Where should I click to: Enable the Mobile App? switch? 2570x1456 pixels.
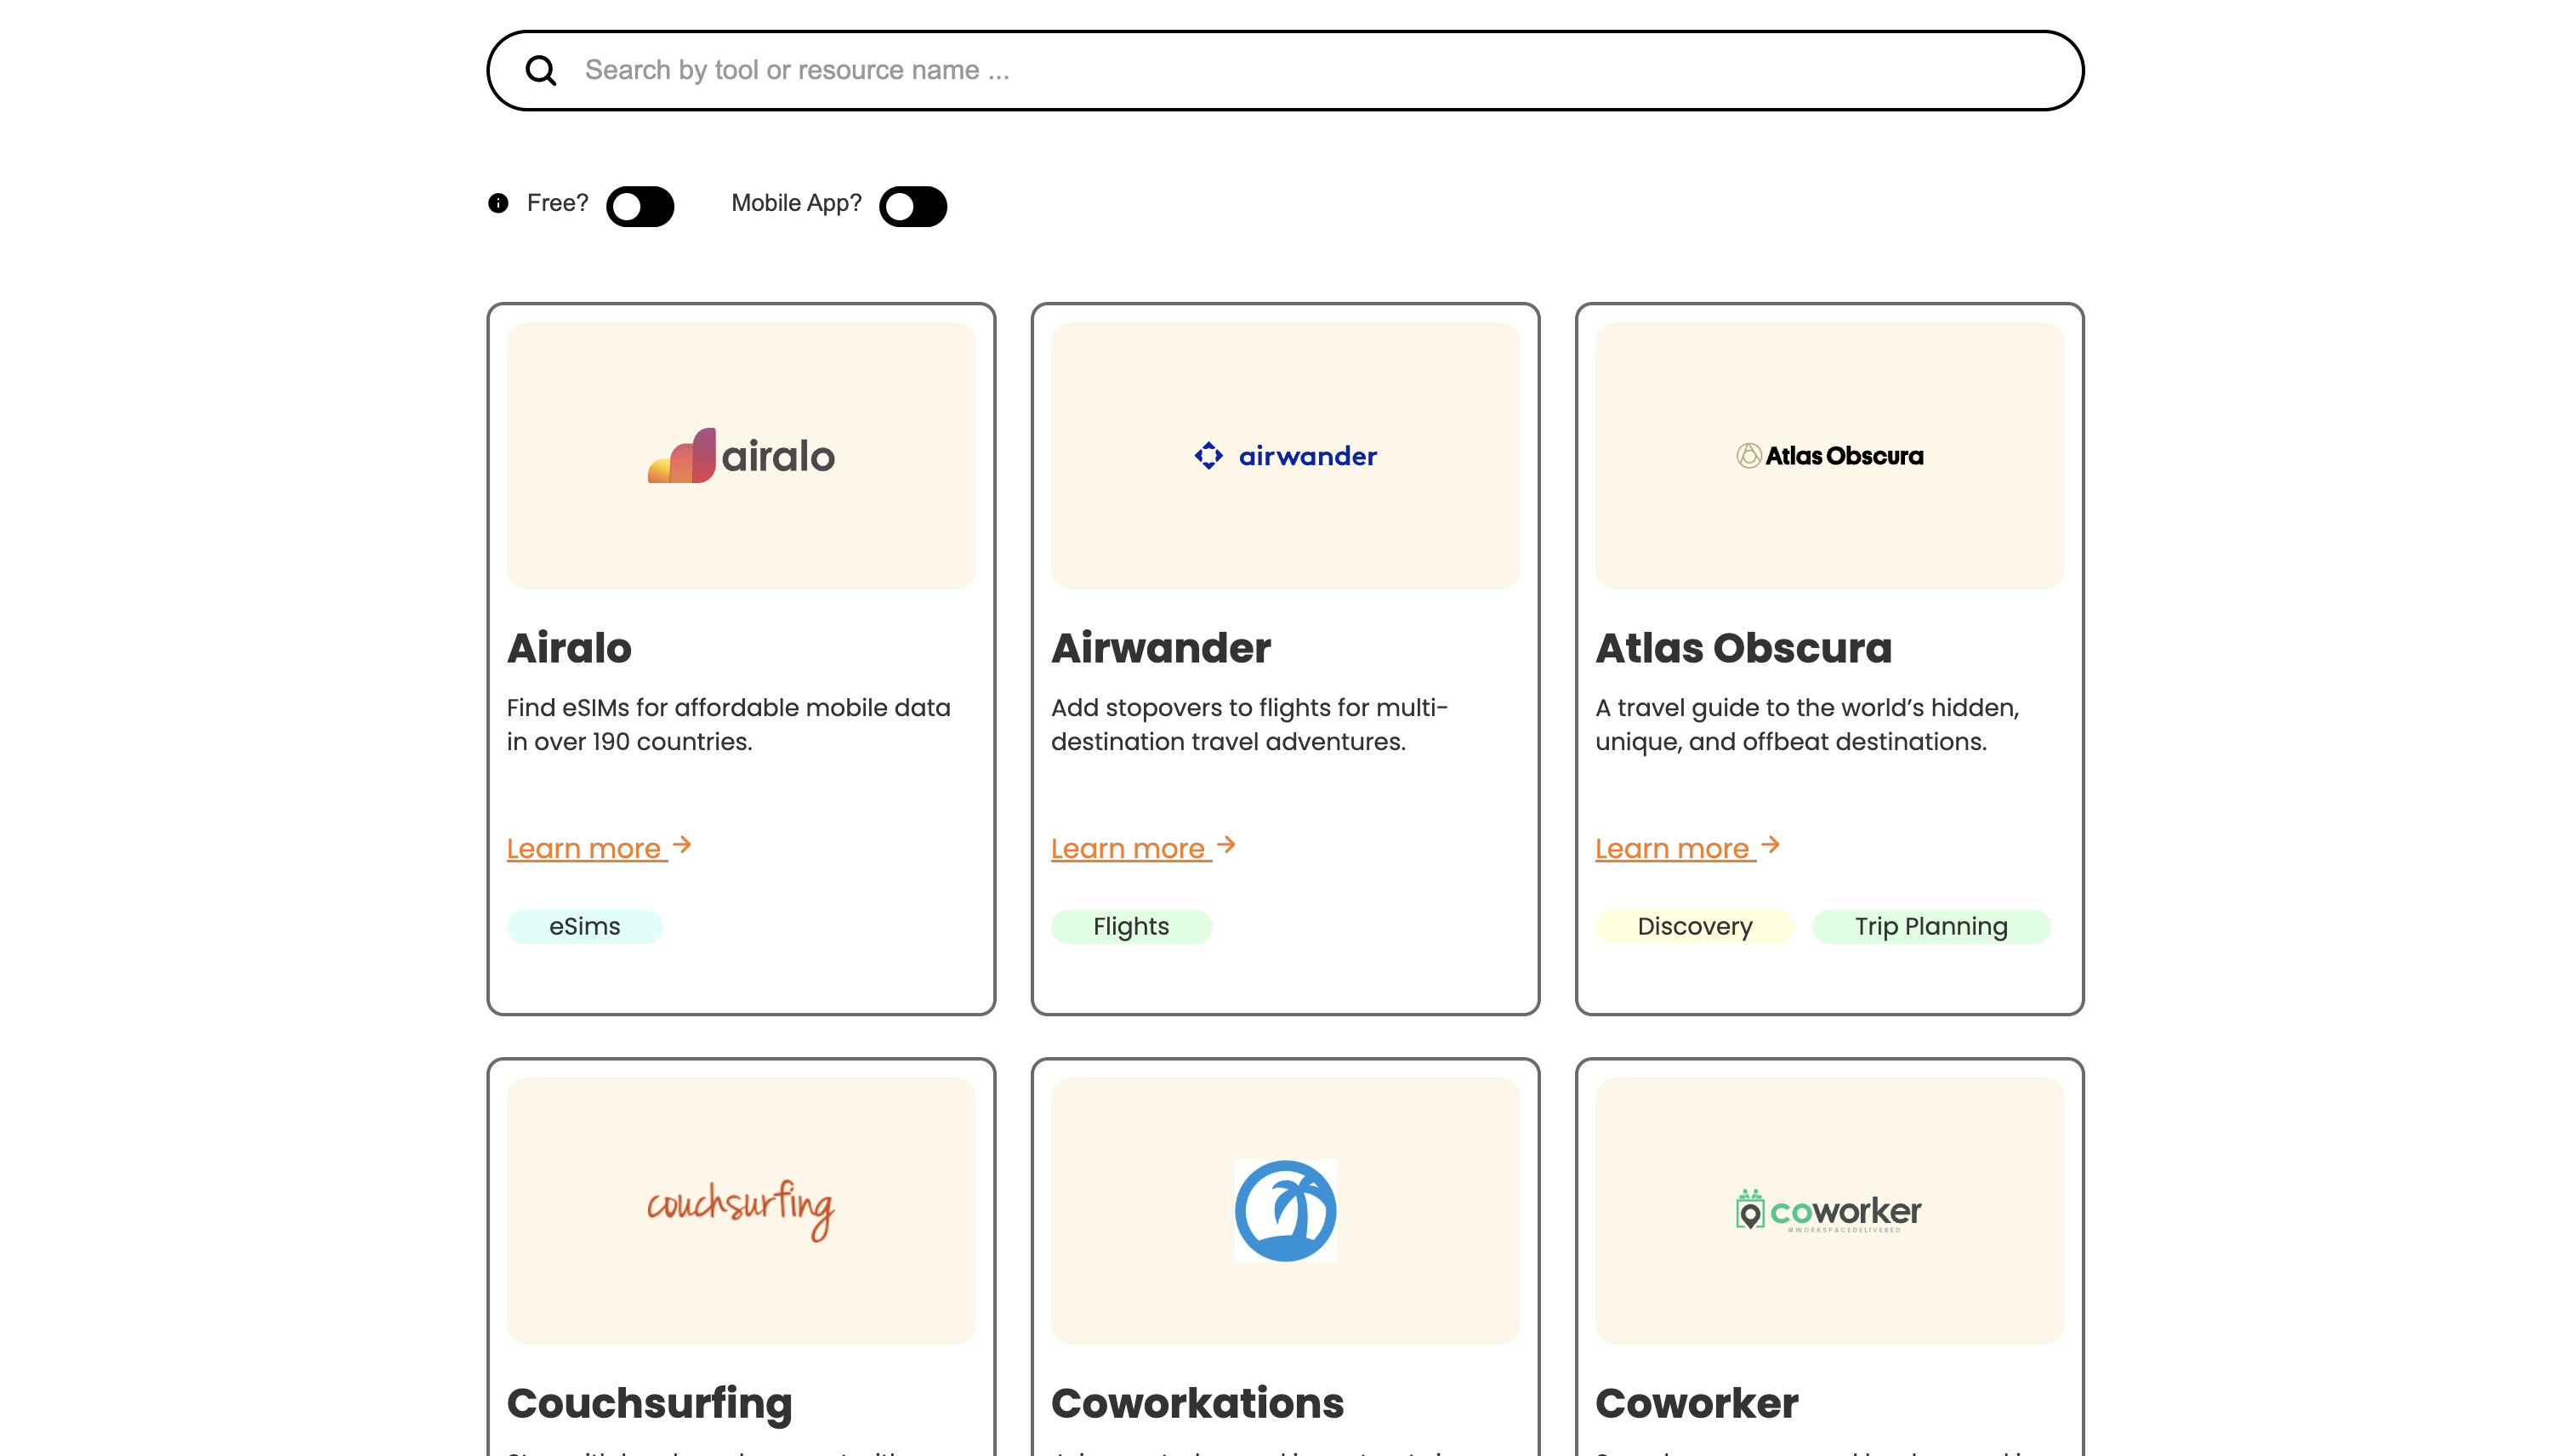click(913, 206)
